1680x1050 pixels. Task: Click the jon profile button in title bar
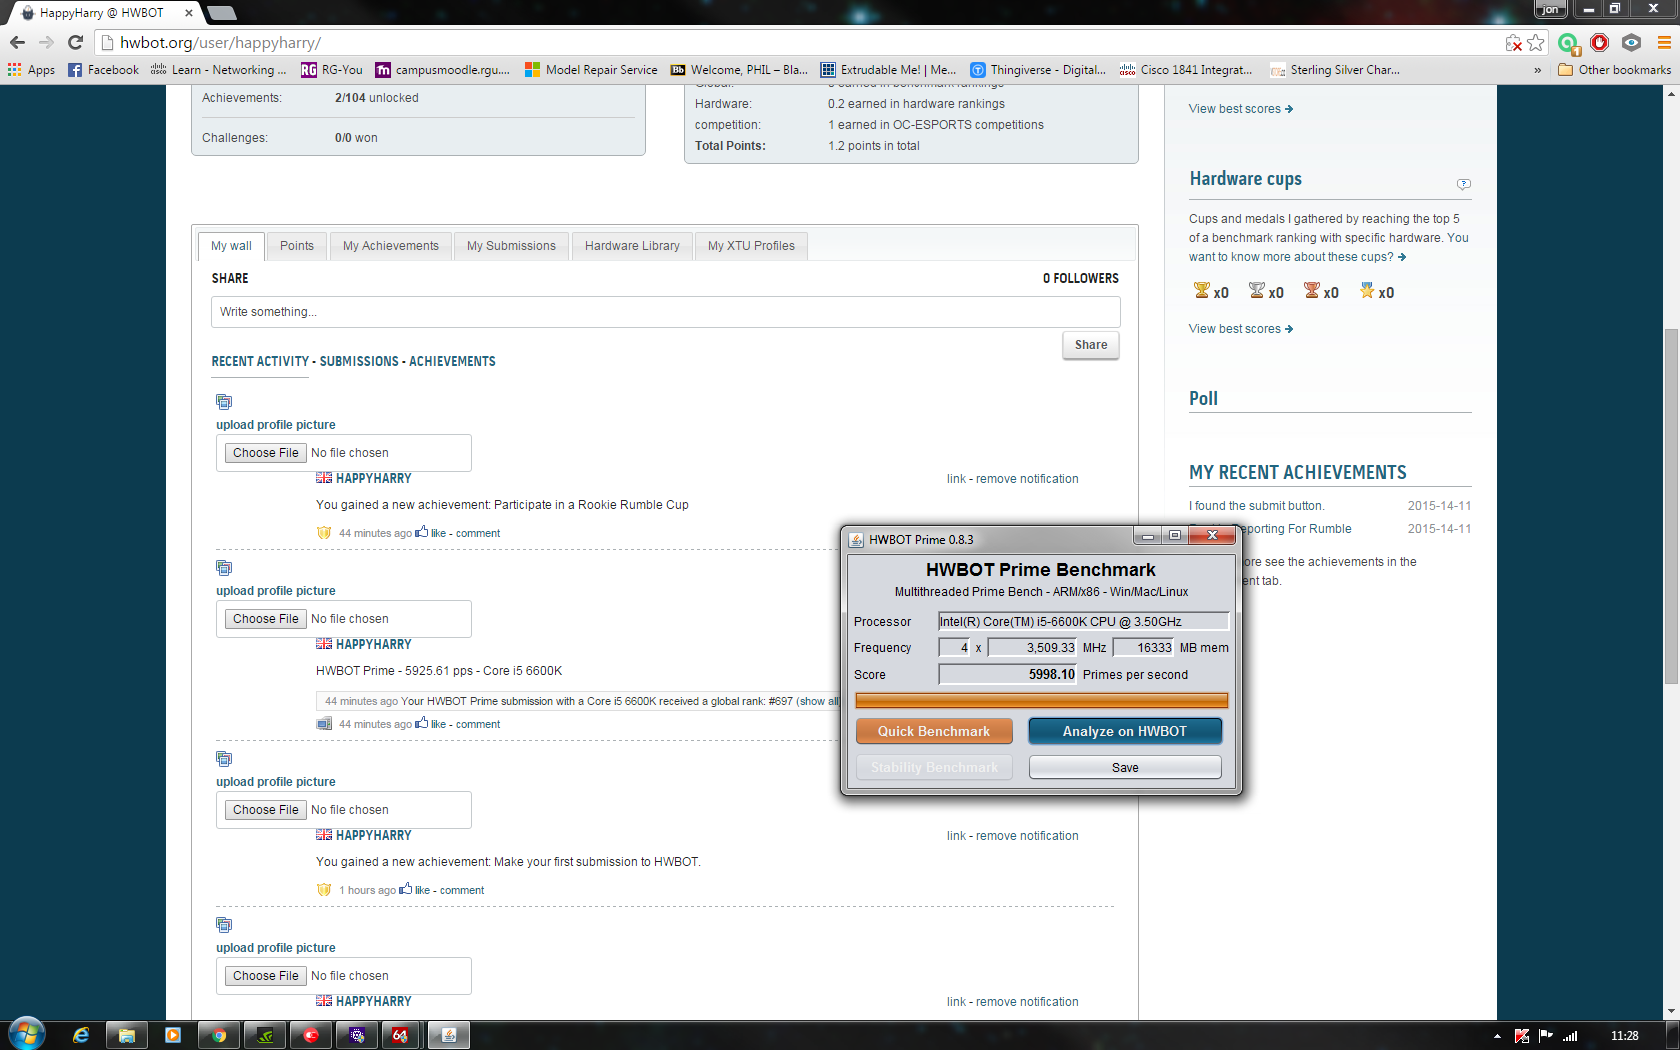(1551, 9)
